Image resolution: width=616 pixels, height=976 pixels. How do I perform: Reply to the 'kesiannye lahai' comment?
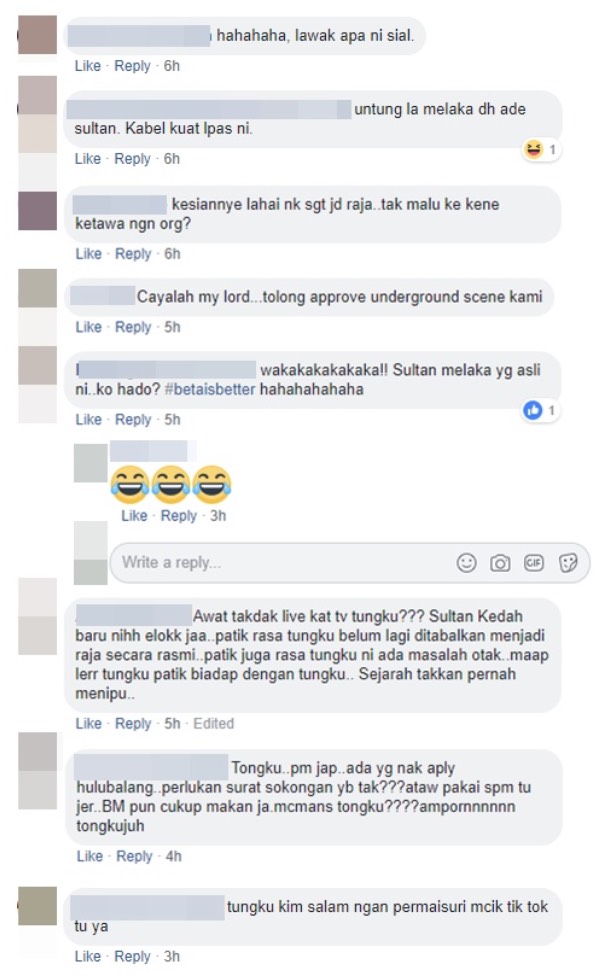[133, 254]
